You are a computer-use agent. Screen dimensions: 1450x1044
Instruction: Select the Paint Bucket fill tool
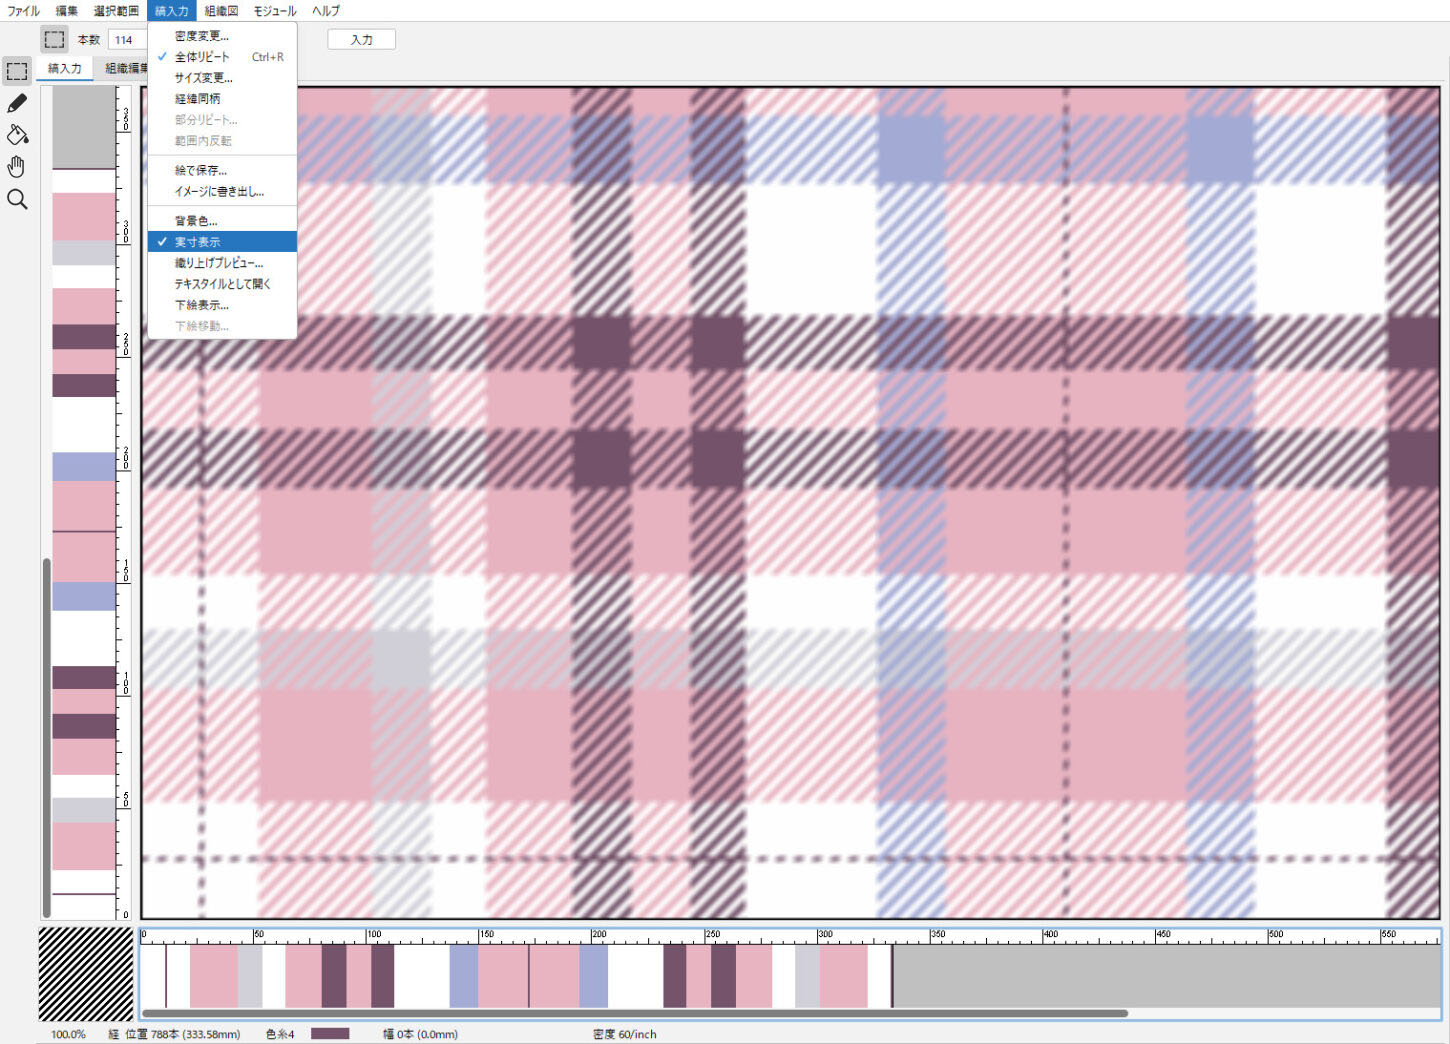click(17, 135)
